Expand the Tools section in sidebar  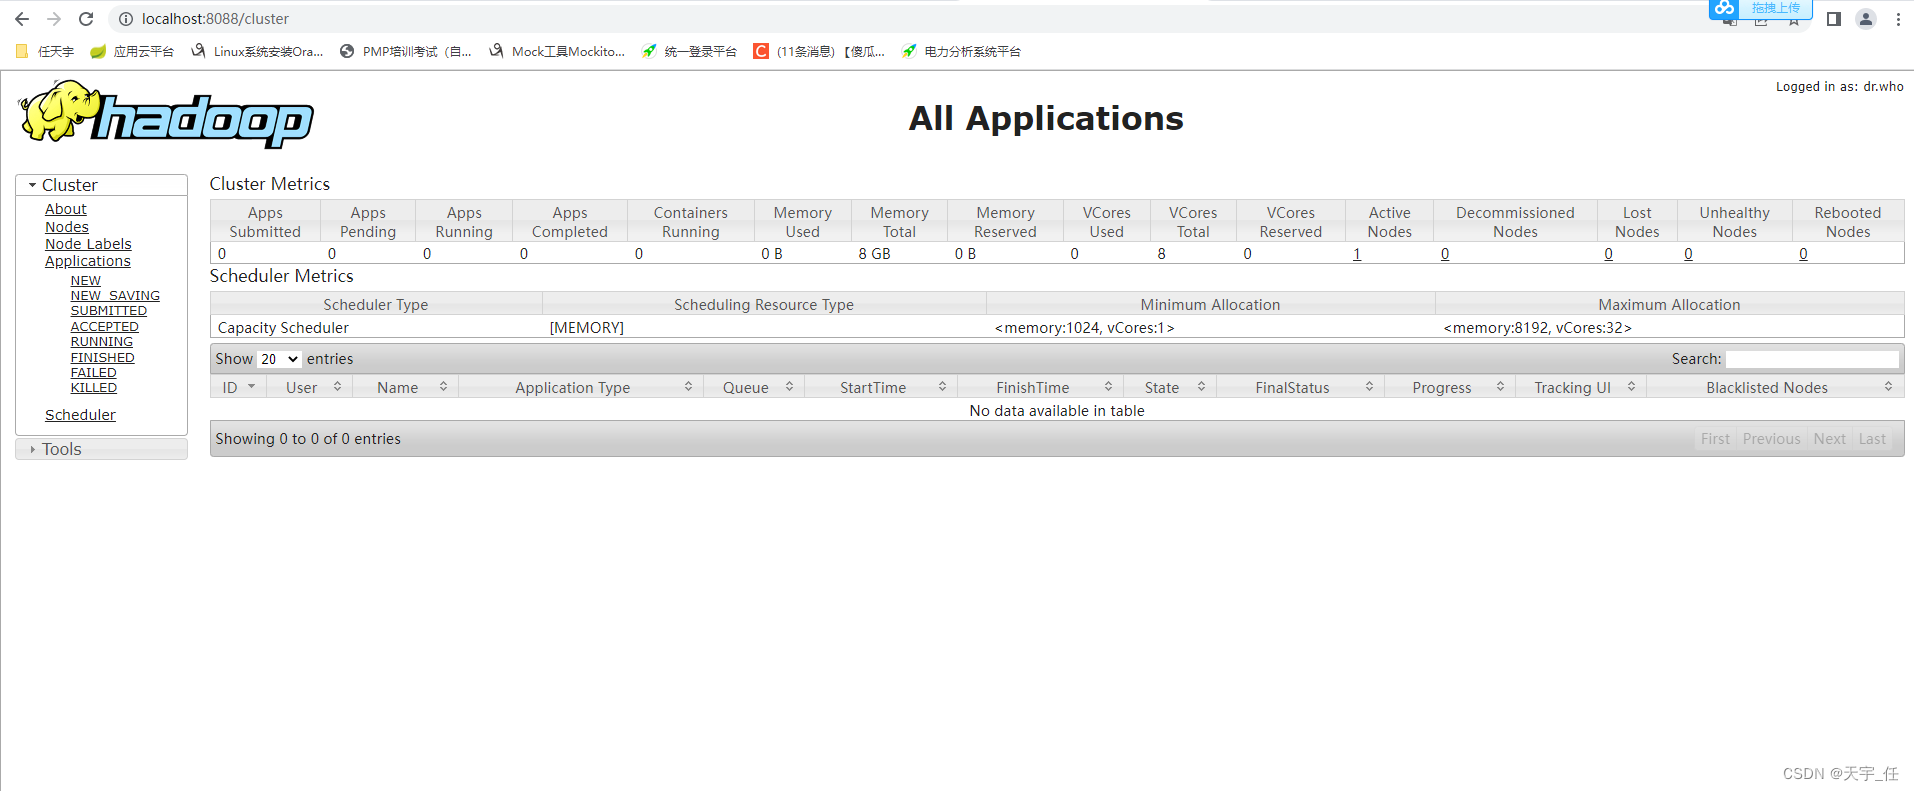pyautogui.click(x=33, y=450)
